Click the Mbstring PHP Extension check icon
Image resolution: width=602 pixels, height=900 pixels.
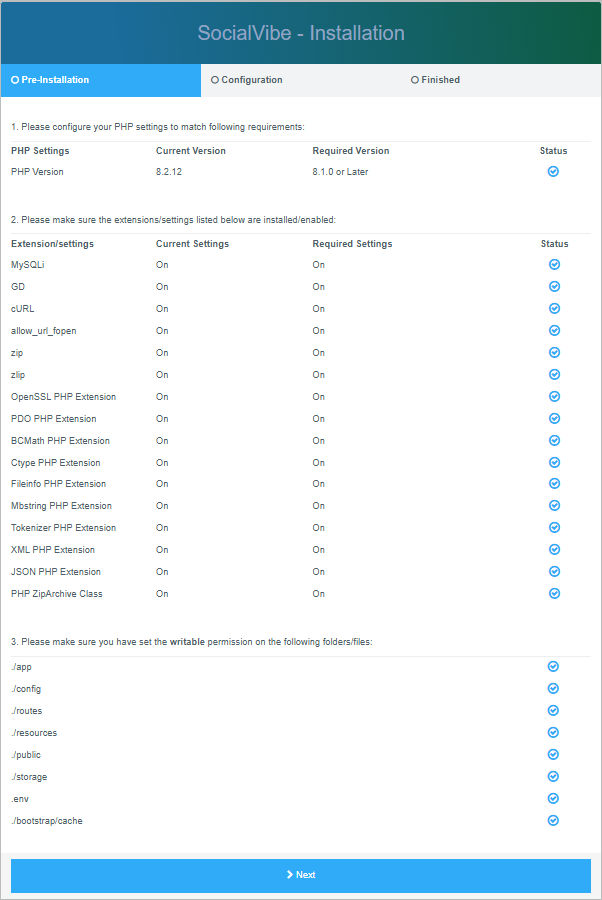pos(554,506)
